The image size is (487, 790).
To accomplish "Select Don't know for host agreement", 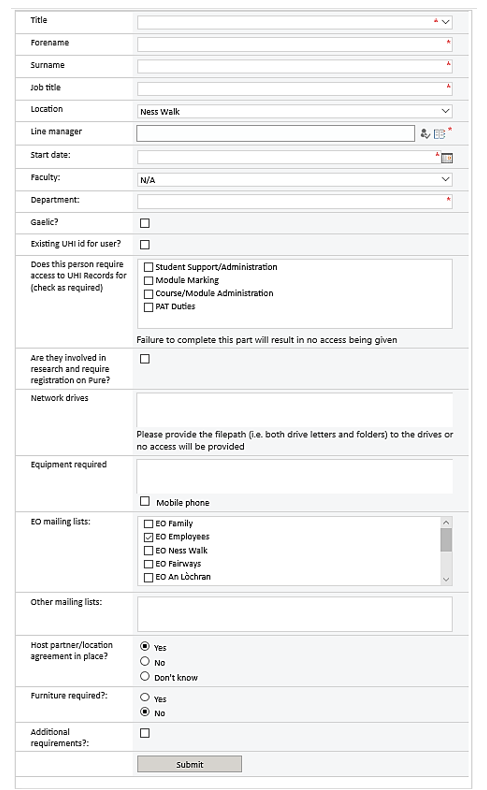I will pos(145,676).
